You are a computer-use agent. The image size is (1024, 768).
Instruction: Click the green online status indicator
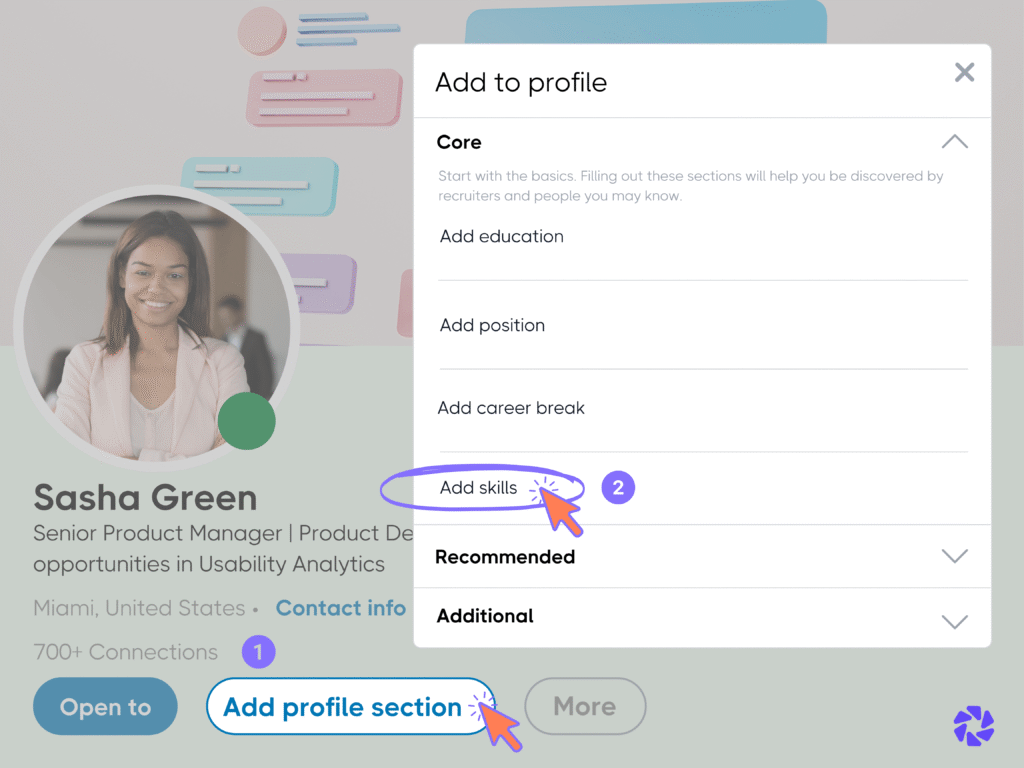click(x=246, y=422)
